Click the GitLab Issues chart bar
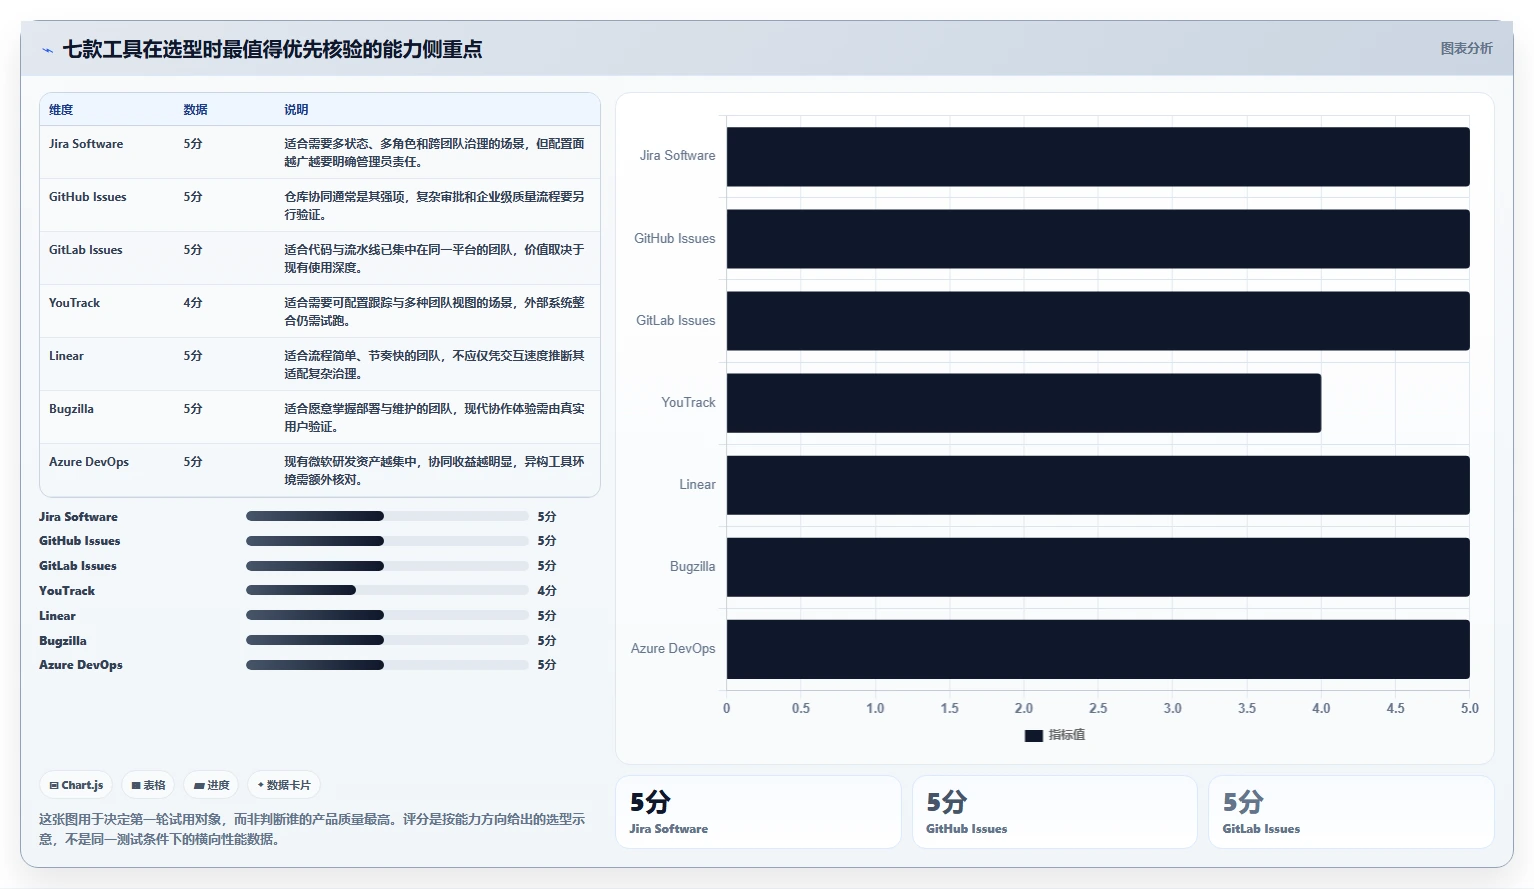The height and width of the screenshot is (889, 1534). [x=1098, y=321]
